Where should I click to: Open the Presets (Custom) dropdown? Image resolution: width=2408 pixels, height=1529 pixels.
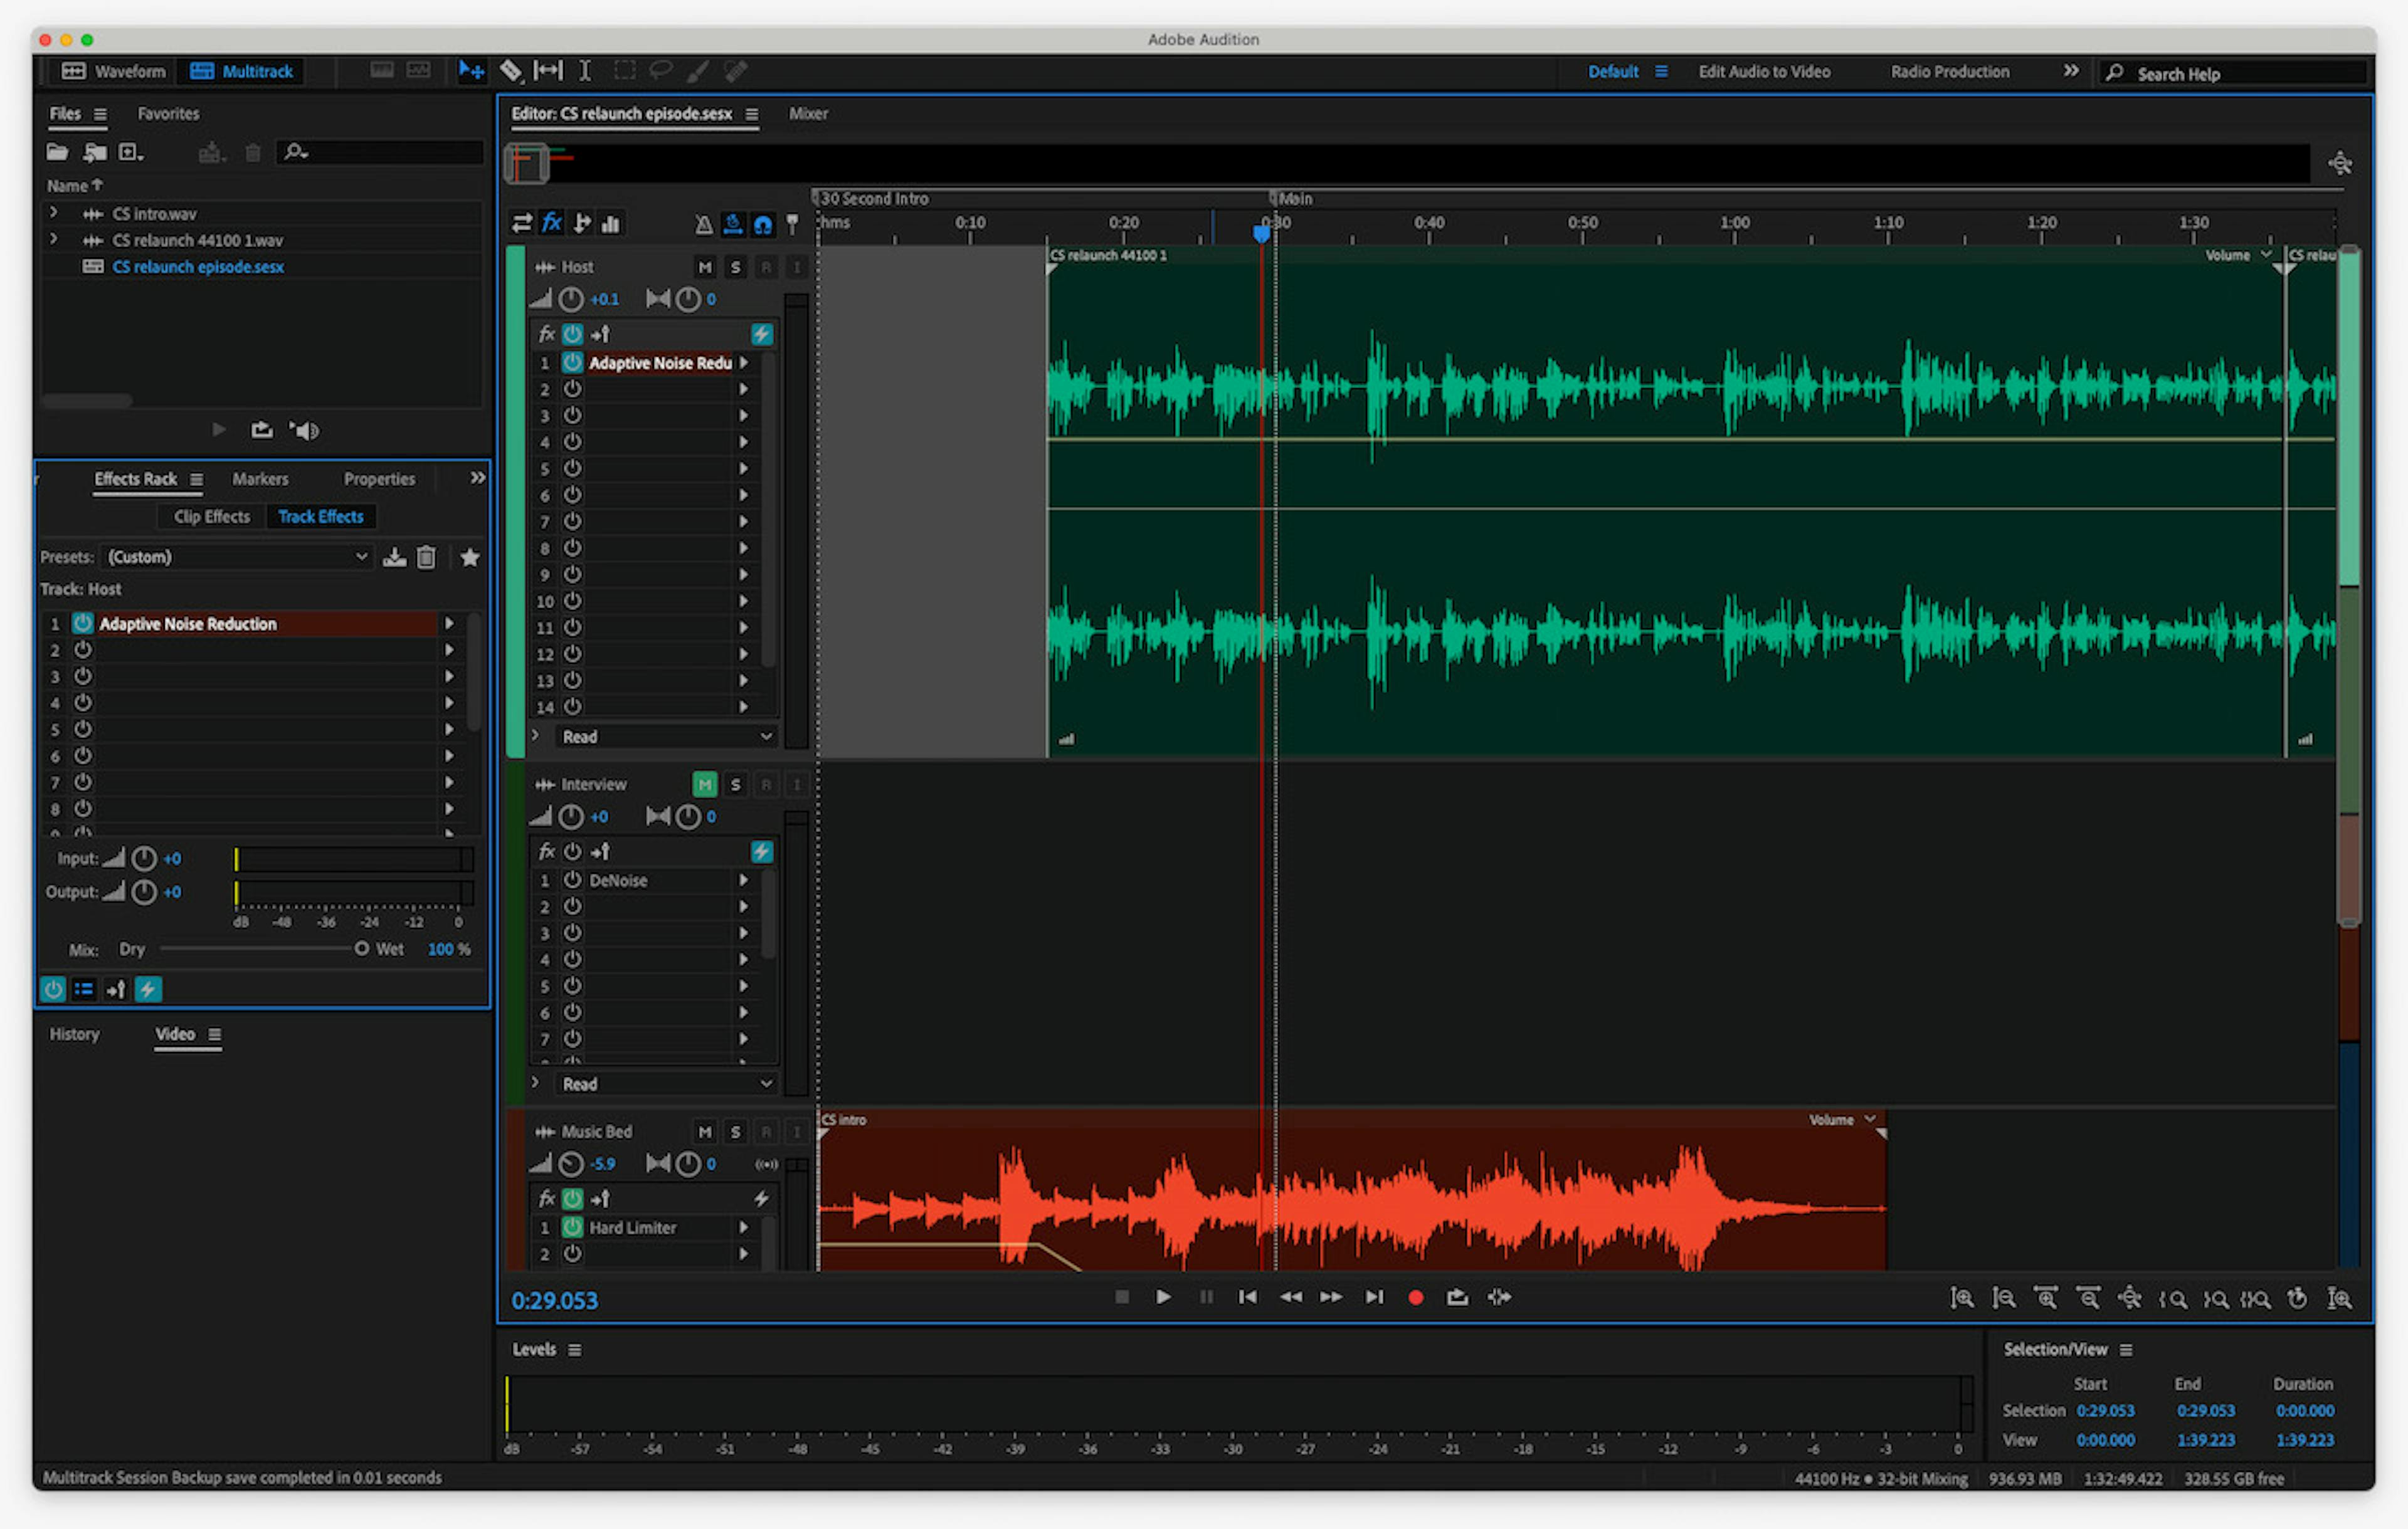pos(237,557)
